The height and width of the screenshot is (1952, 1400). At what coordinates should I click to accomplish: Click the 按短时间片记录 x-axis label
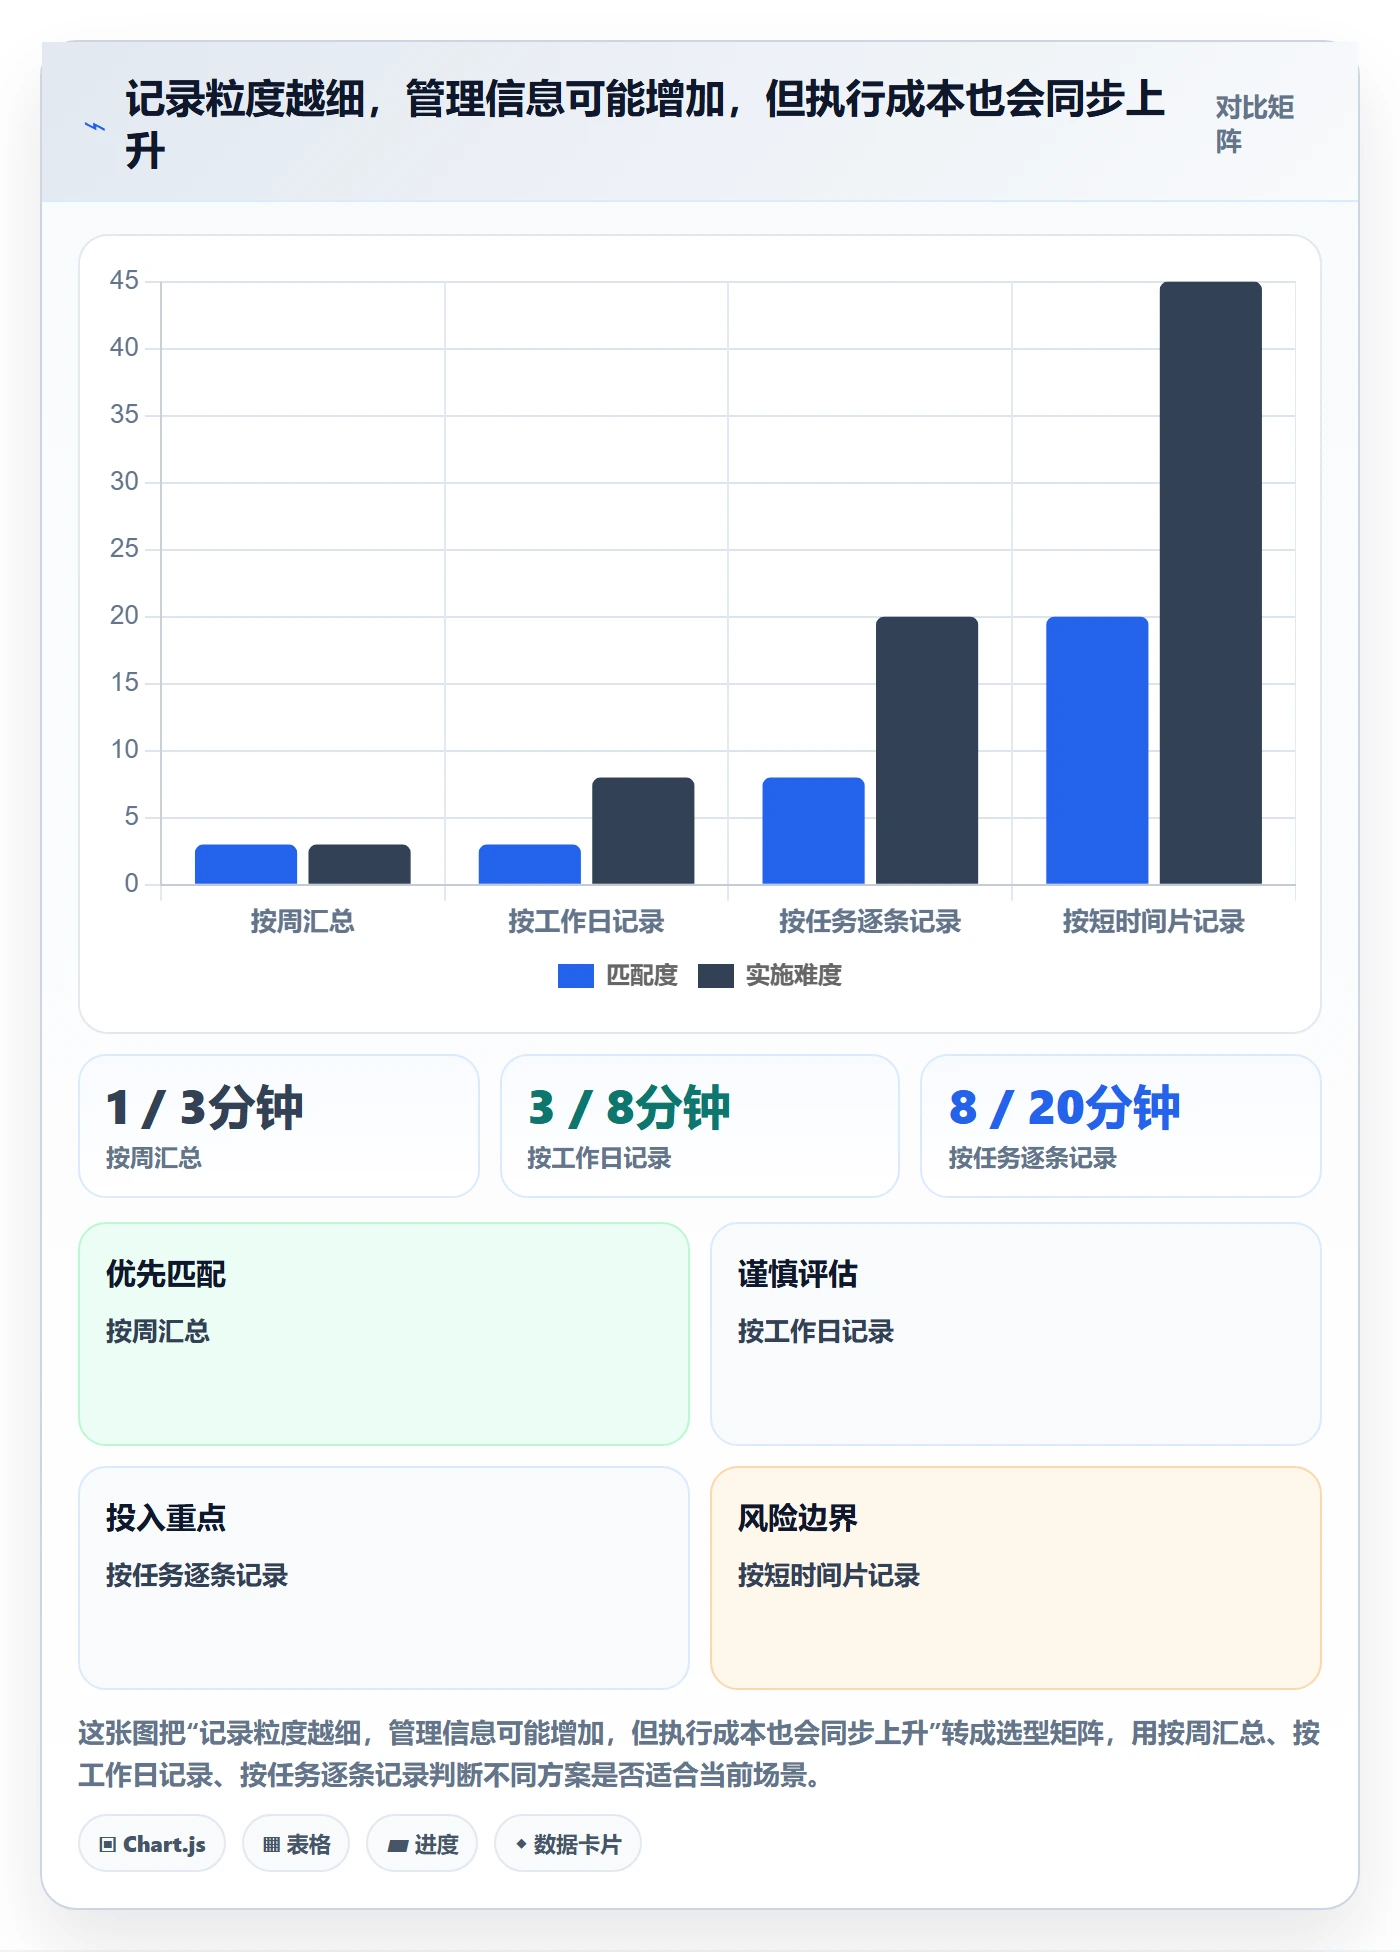click(1153, 921)
